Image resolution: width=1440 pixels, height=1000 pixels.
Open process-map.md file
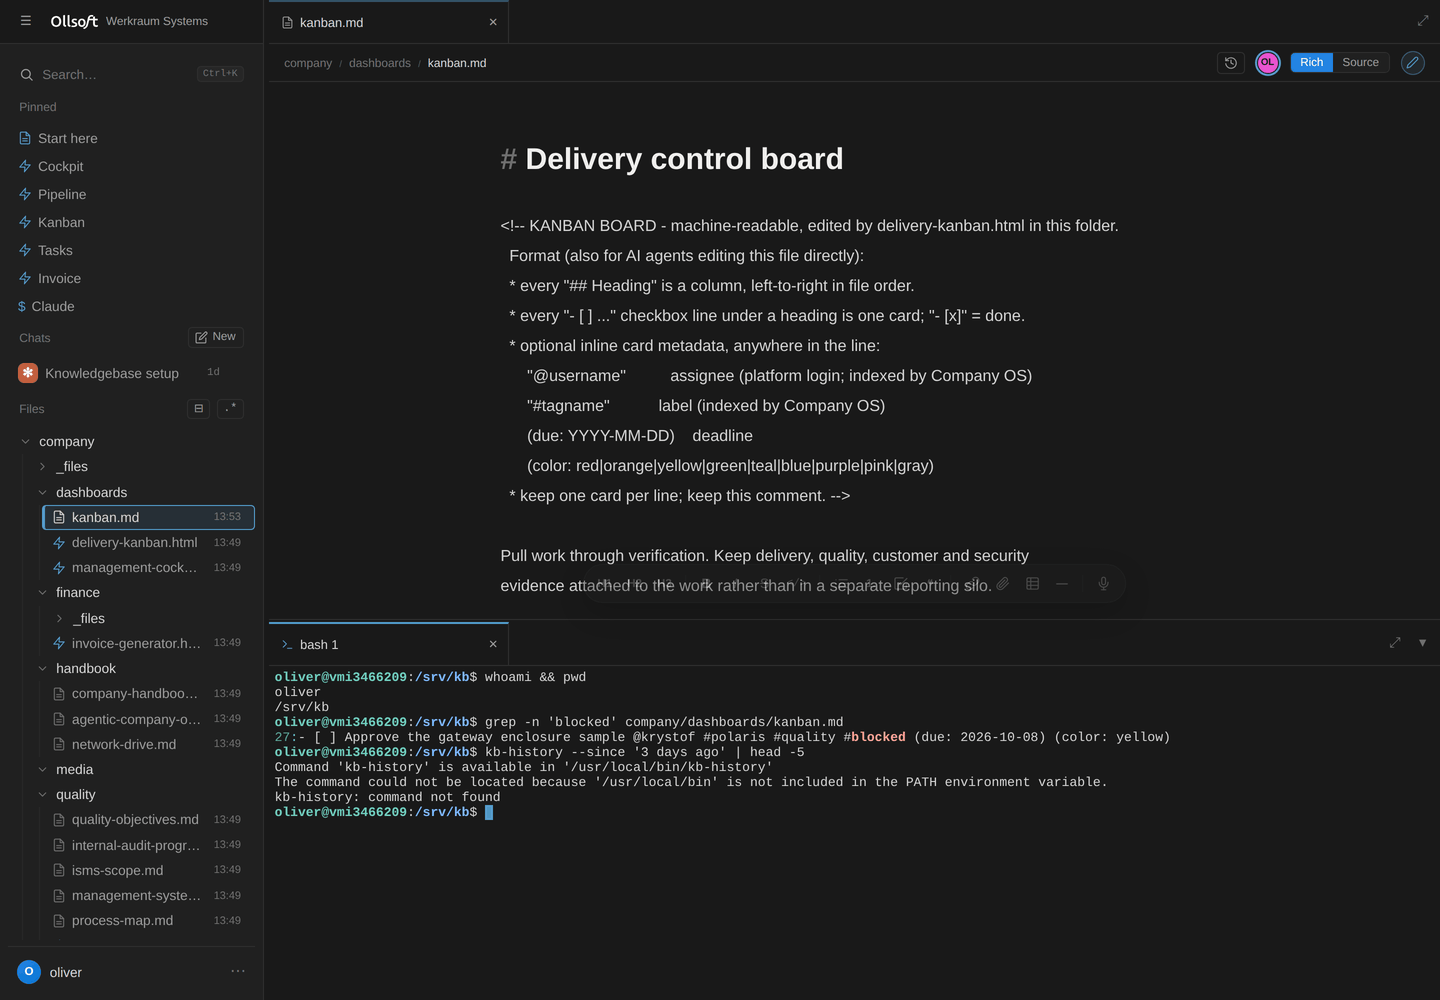[x=149, y=920]
